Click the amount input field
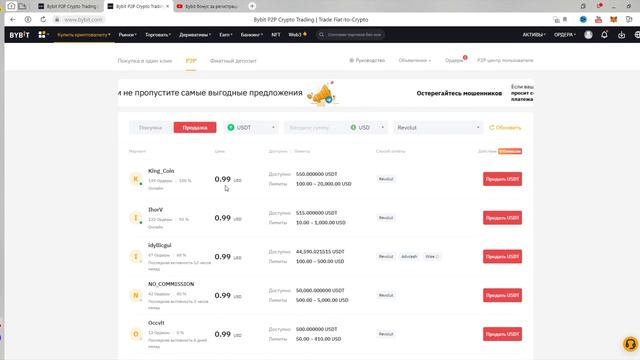 click(316, 128)
